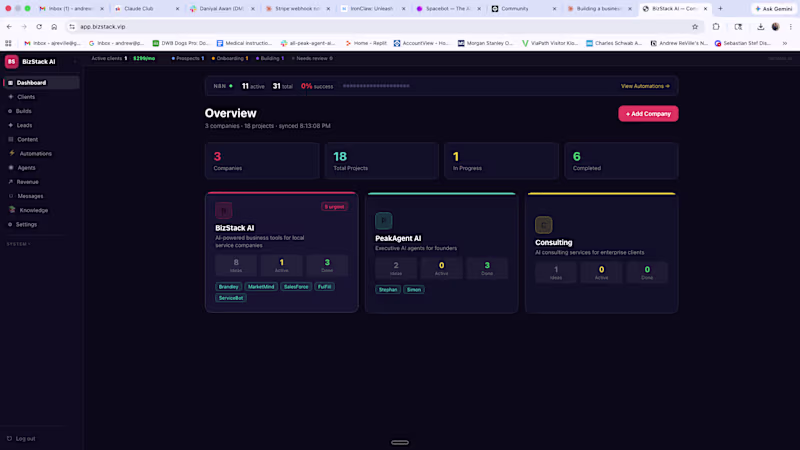Open the browser Downloads icon
Viewport: 800px width, 450px height.
(760, 27)
